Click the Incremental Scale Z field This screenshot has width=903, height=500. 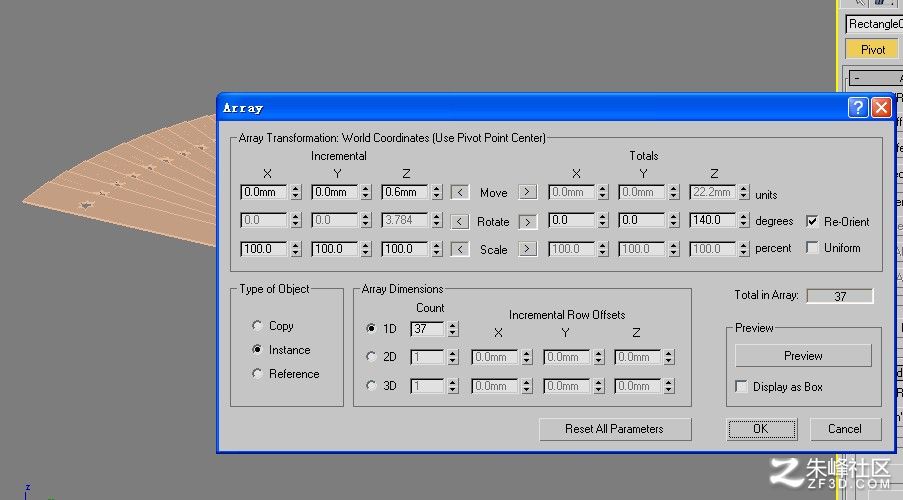[405, 249]
